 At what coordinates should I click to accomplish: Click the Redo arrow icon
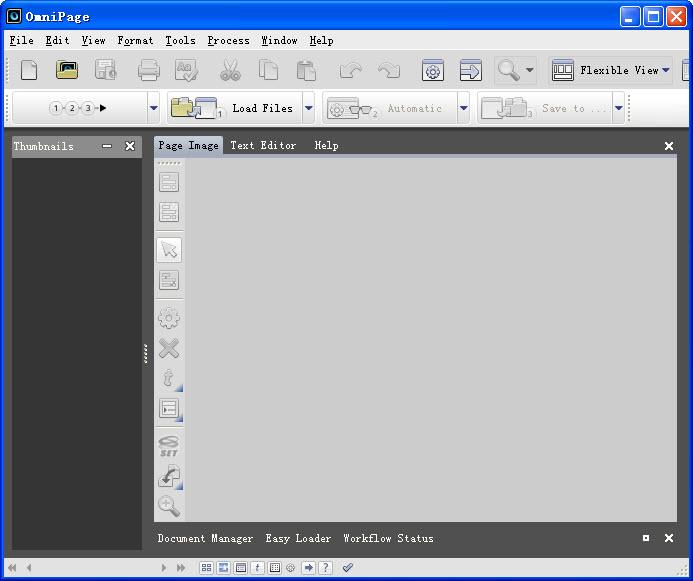(x=389, y=70)
